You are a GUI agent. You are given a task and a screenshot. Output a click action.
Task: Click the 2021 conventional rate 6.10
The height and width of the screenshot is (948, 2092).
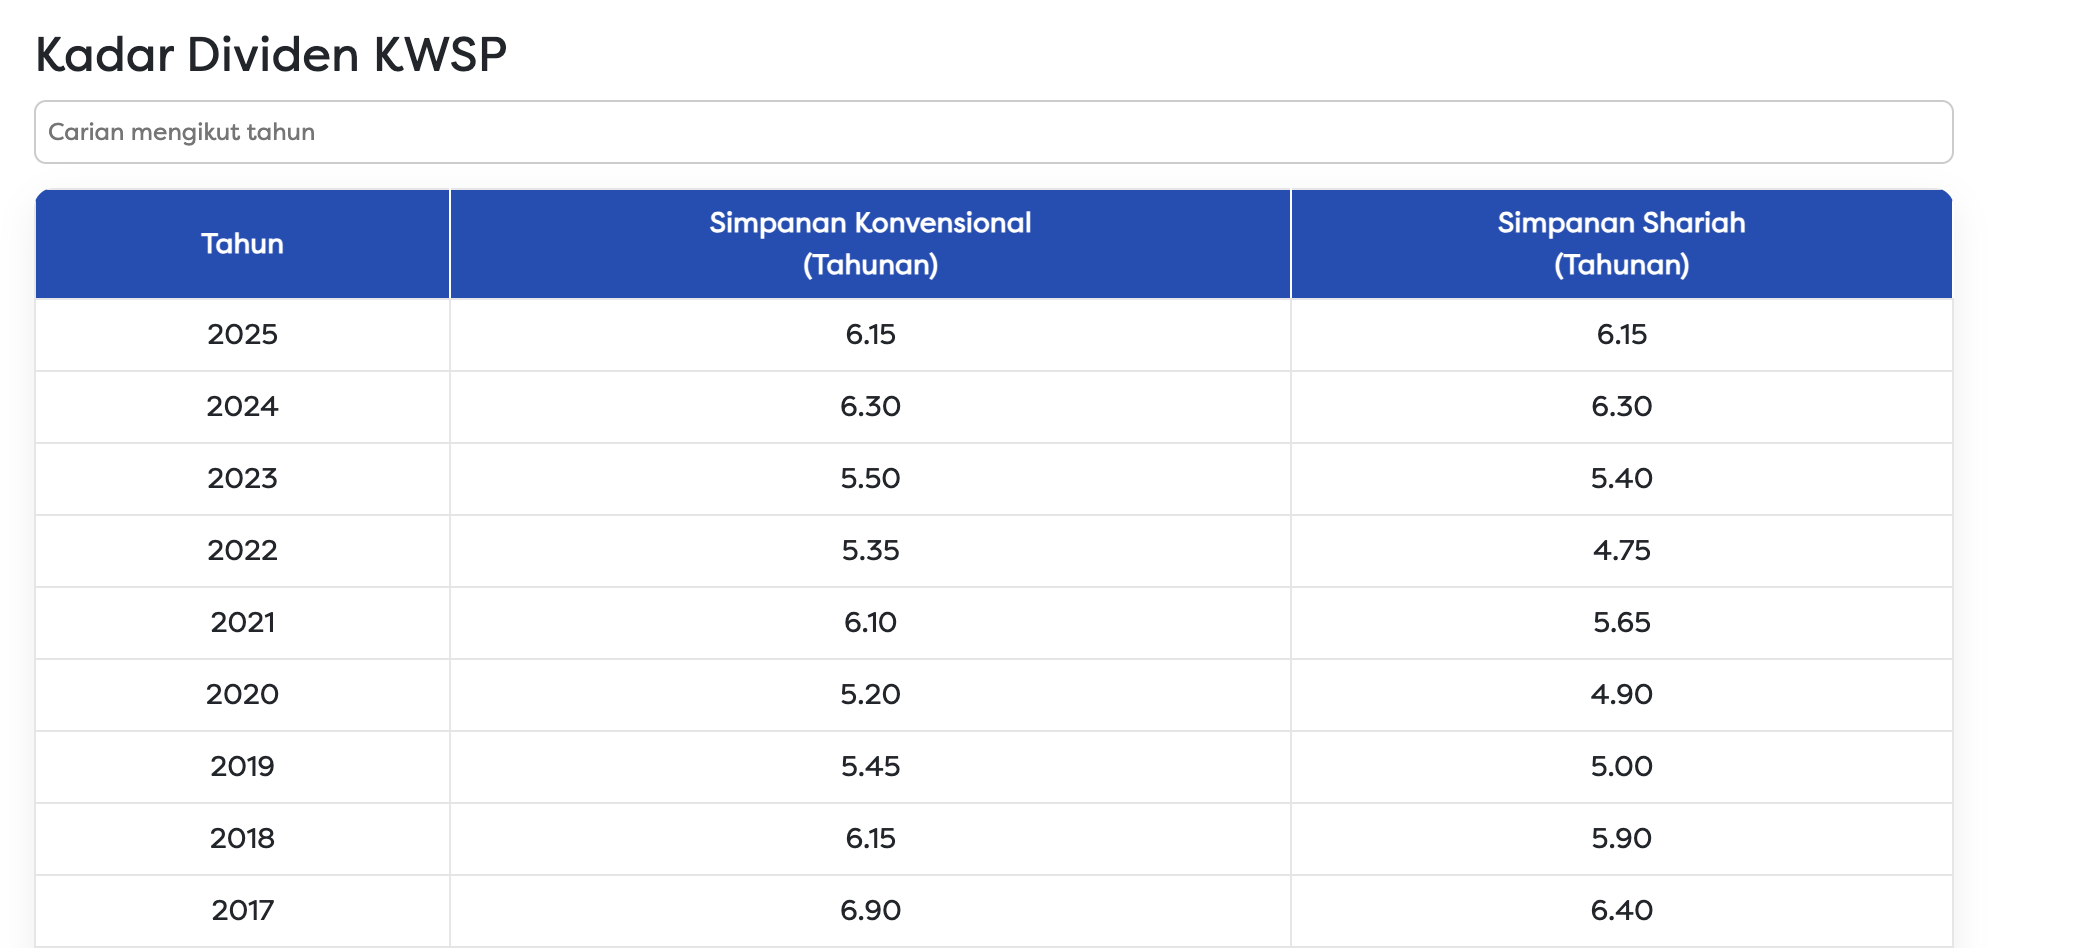tap(870, 622)
